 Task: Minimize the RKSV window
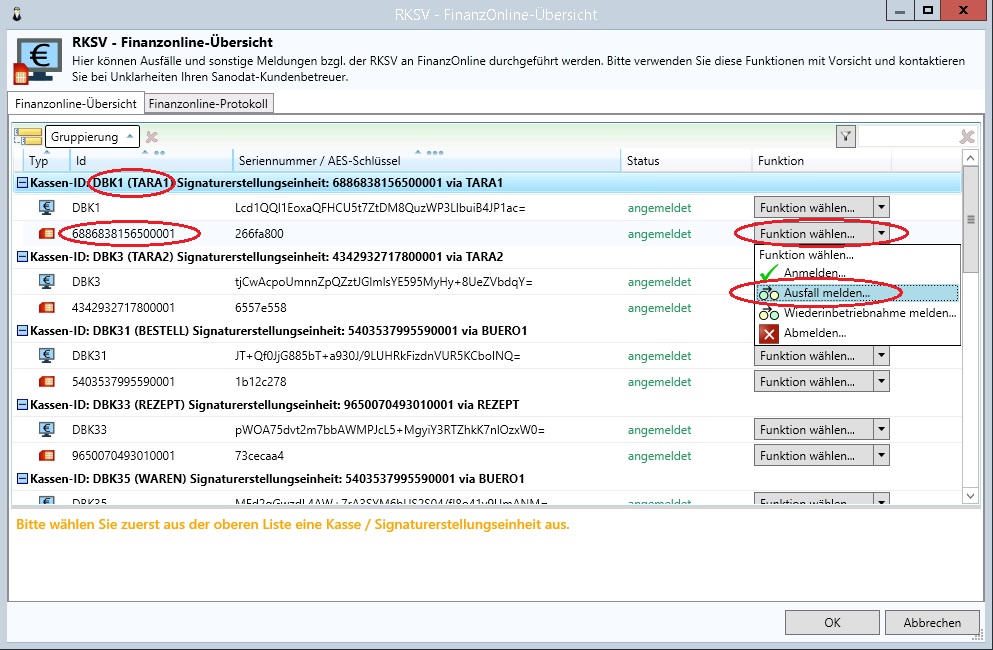tap(899, 11)
